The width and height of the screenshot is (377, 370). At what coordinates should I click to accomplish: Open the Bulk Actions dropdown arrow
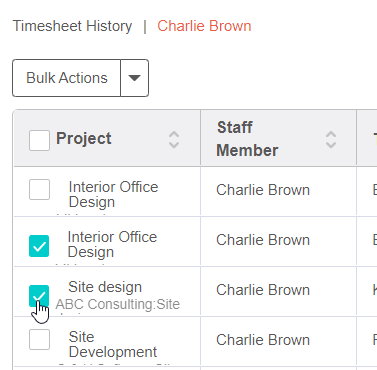(x=134, y=78)
